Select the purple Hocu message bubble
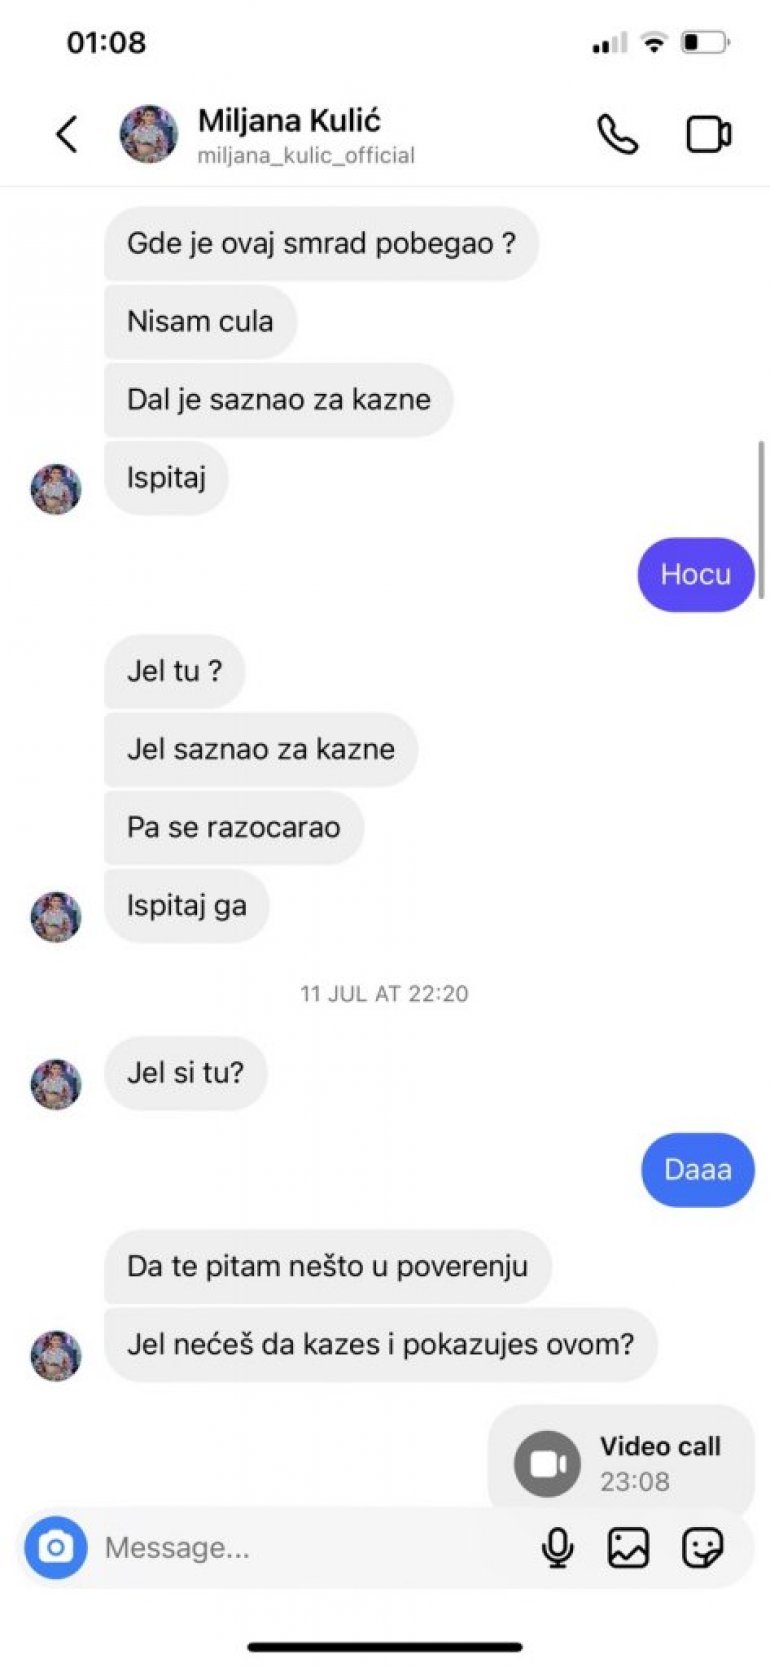 tap(696, 574)
